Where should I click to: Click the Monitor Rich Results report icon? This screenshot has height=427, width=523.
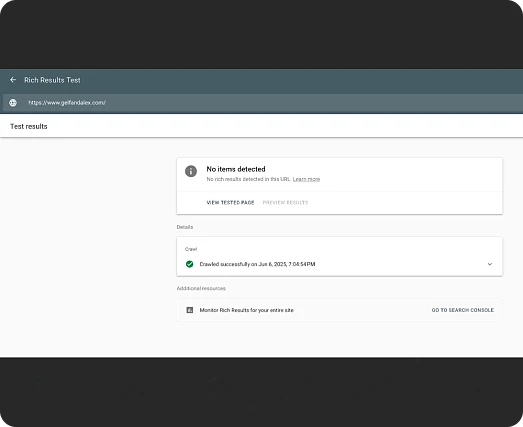point(190,310)
